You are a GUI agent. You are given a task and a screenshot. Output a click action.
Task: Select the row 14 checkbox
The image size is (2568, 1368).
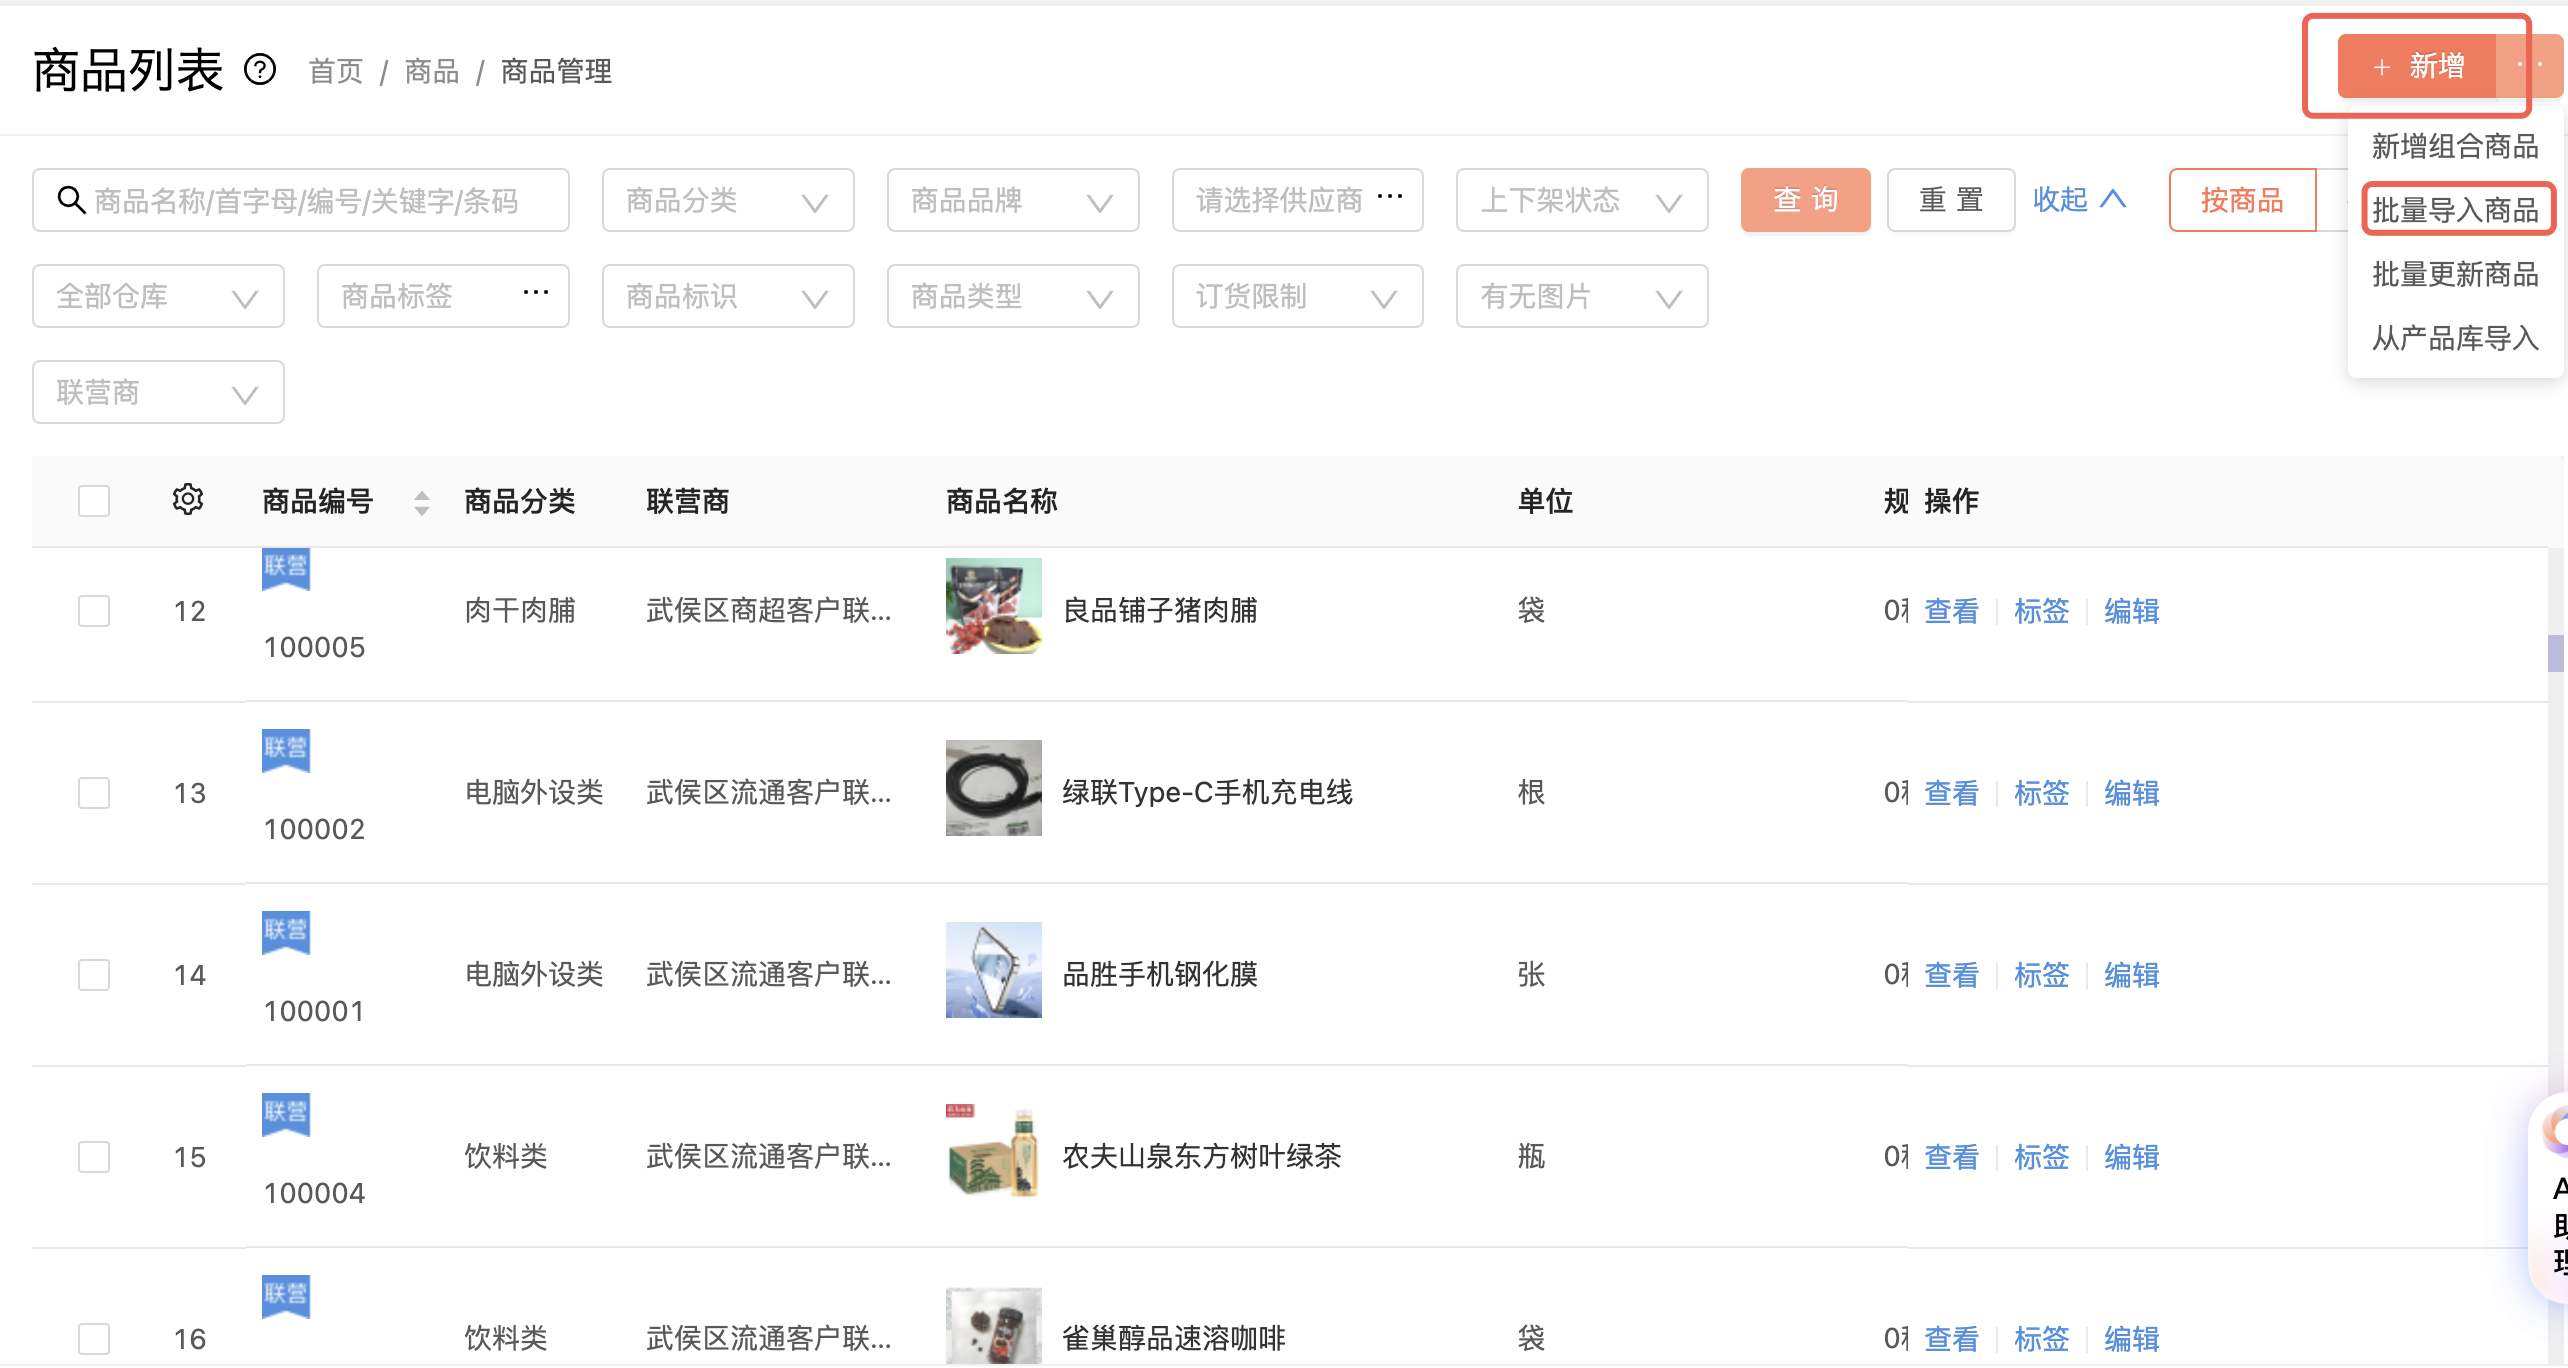[94, 975]
